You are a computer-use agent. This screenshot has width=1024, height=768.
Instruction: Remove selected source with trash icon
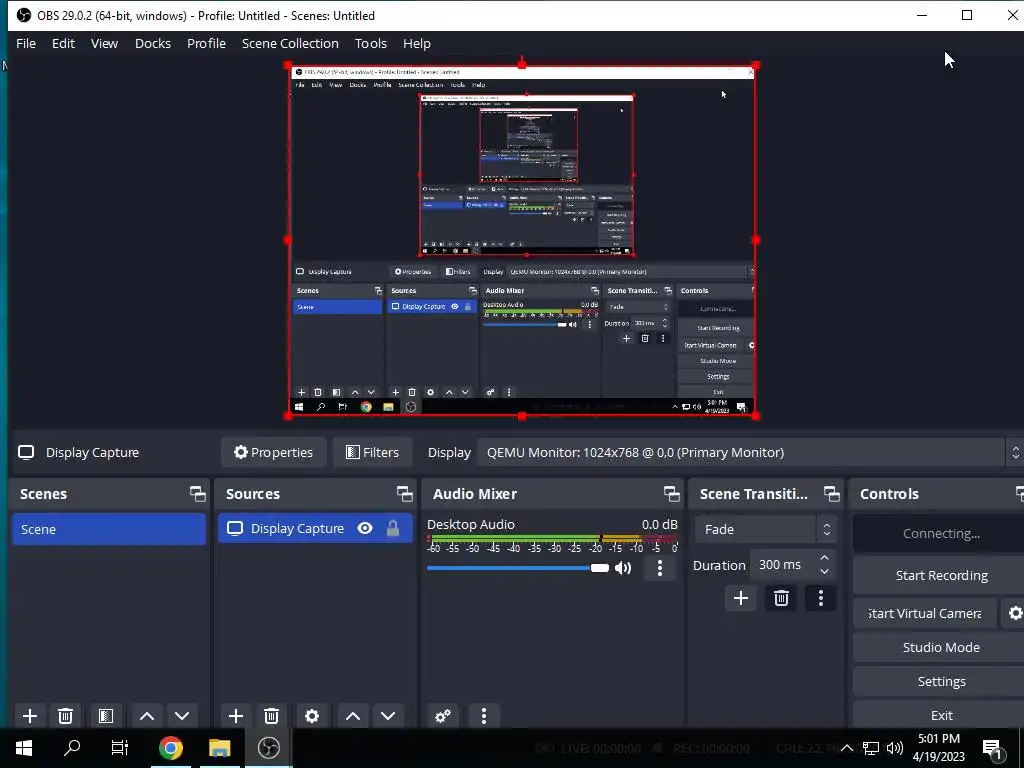272,716
